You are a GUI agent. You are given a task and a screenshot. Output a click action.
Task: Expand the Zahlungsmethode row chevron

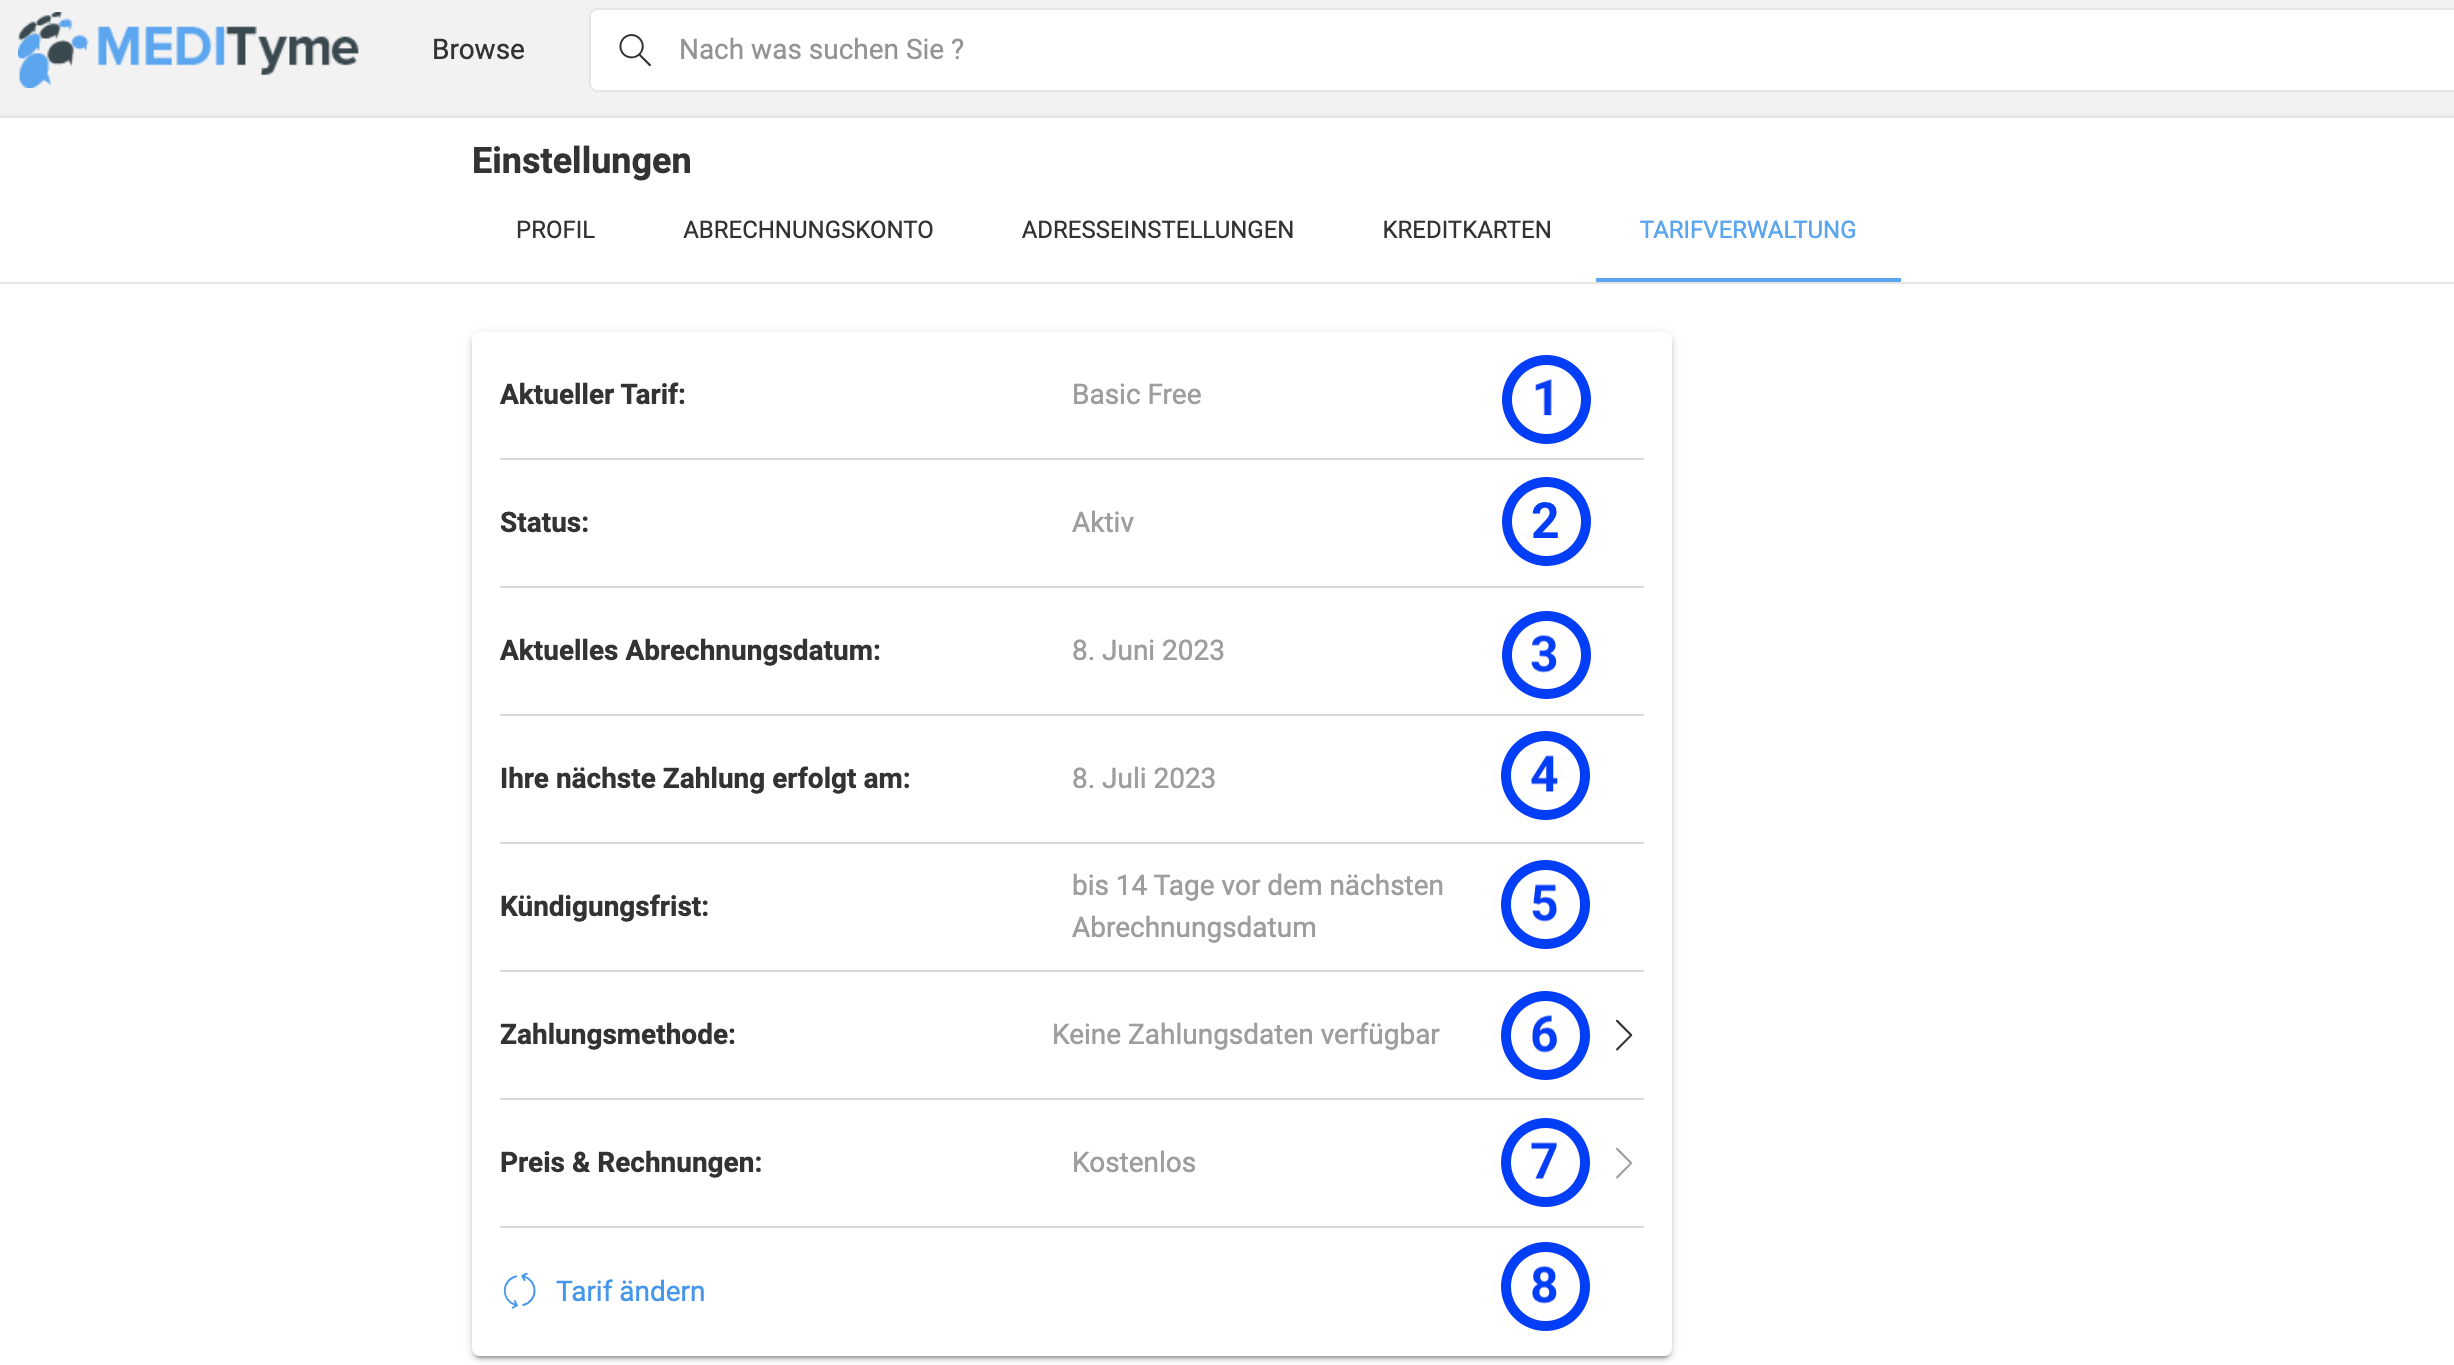[1624, 1035]
